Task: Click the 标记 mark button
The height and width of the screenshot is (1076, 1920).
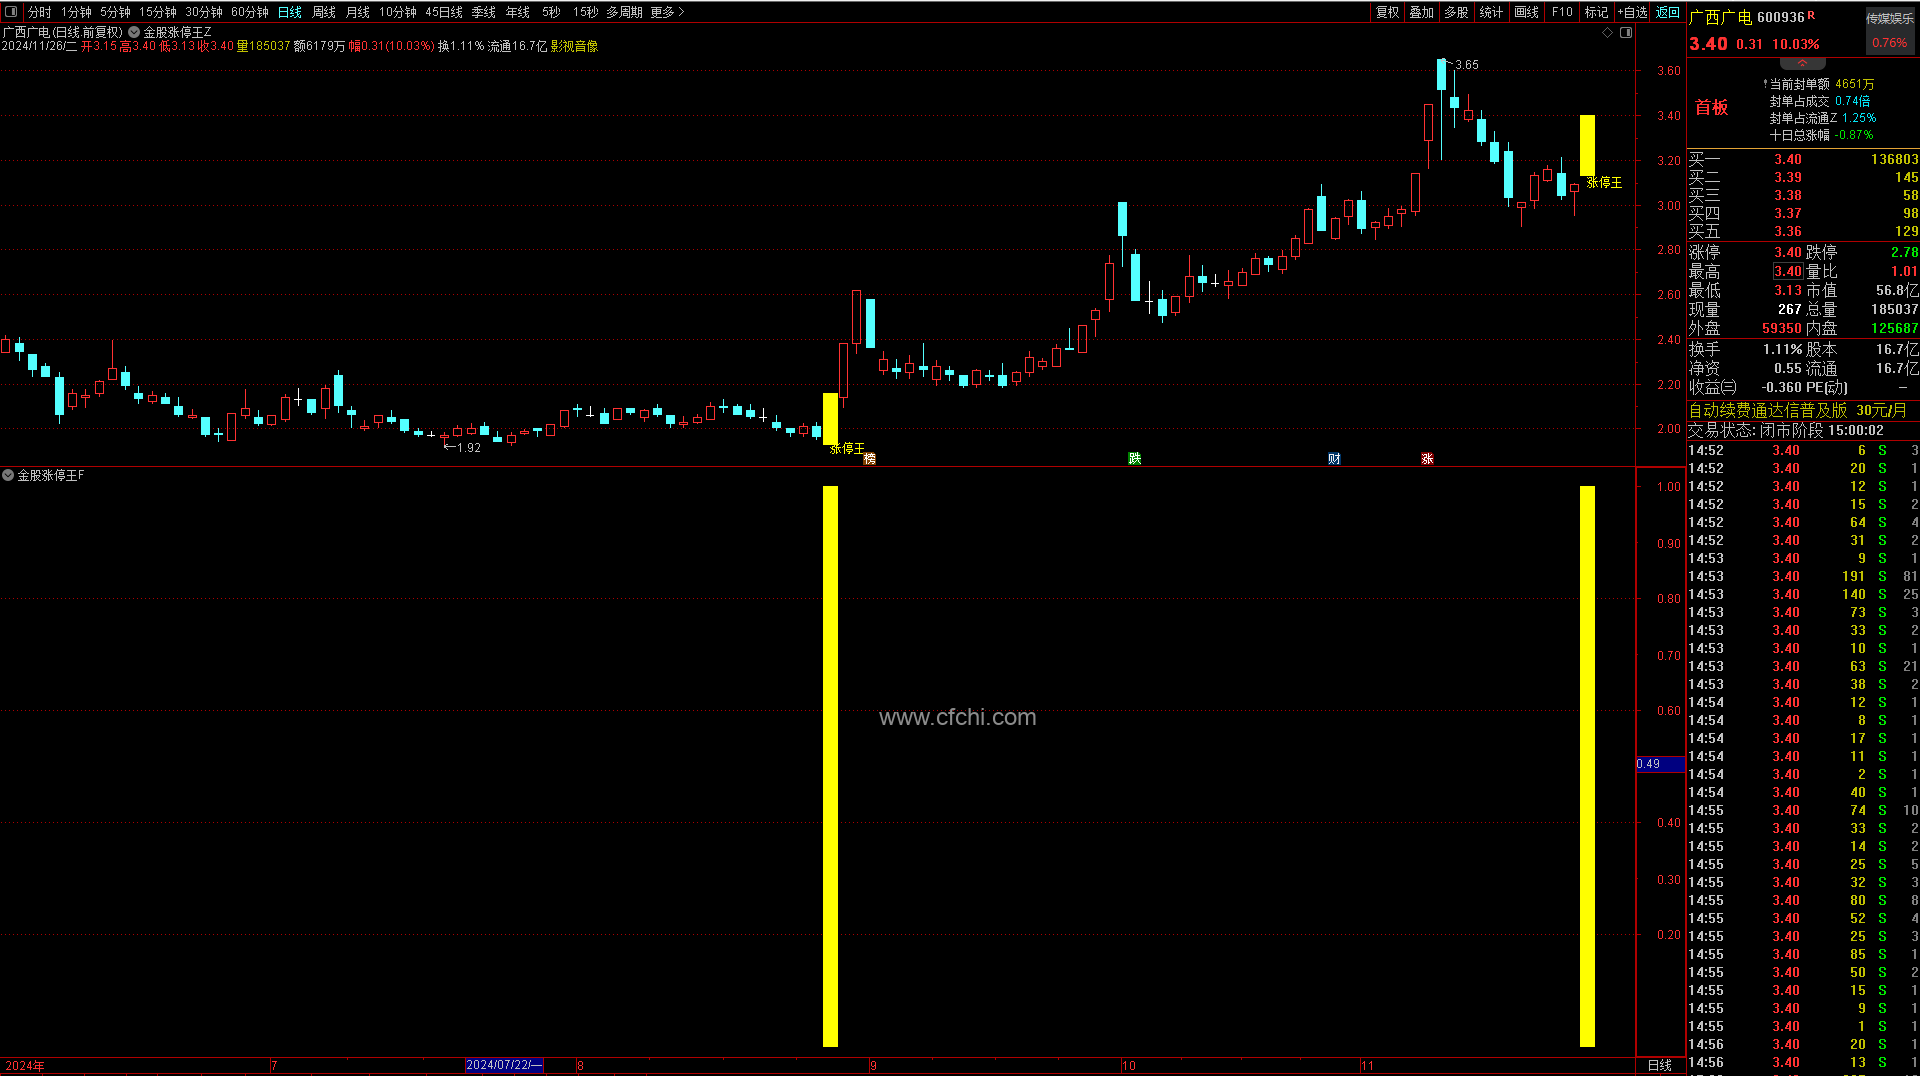Action: [1597, 12]
